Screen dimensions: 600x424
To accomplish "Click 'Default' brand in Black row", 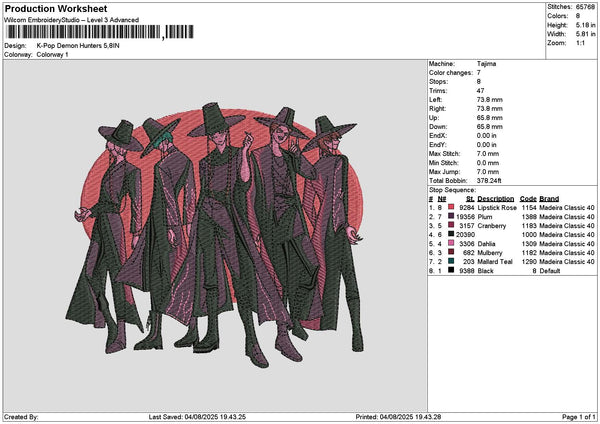I will point(550,271).
